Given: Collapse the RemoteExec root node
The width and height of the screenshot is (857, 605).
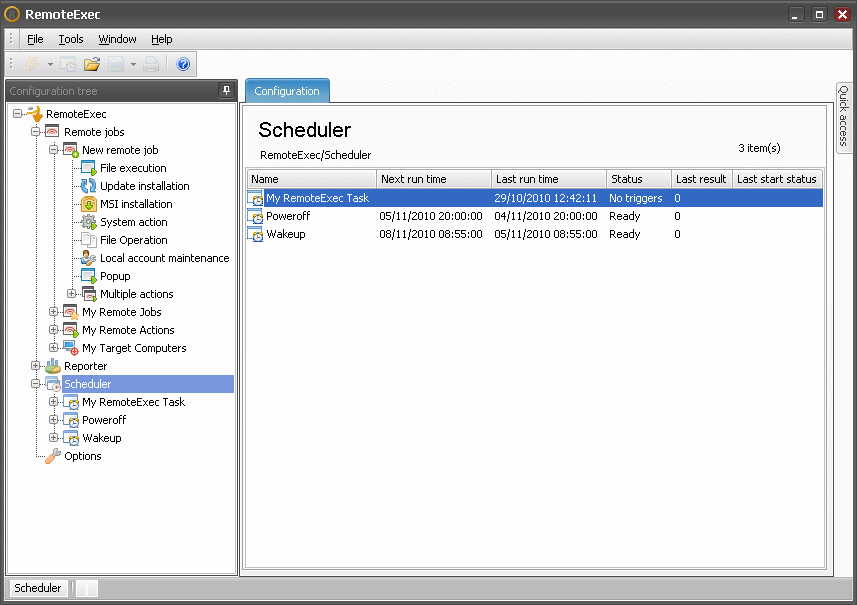Looking at the screenshot, I should click(17, 114).
